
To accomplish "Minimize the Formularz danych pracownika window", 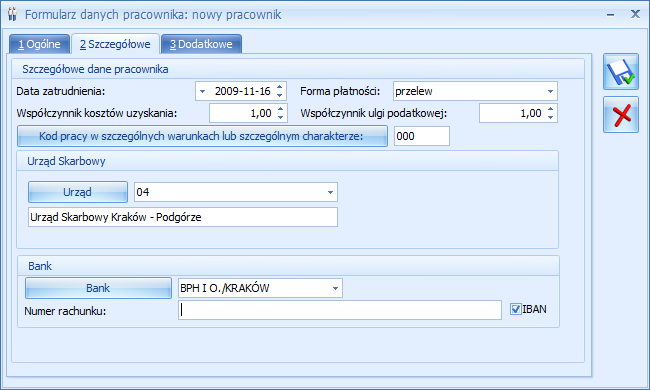I will [x=610, y=15].
